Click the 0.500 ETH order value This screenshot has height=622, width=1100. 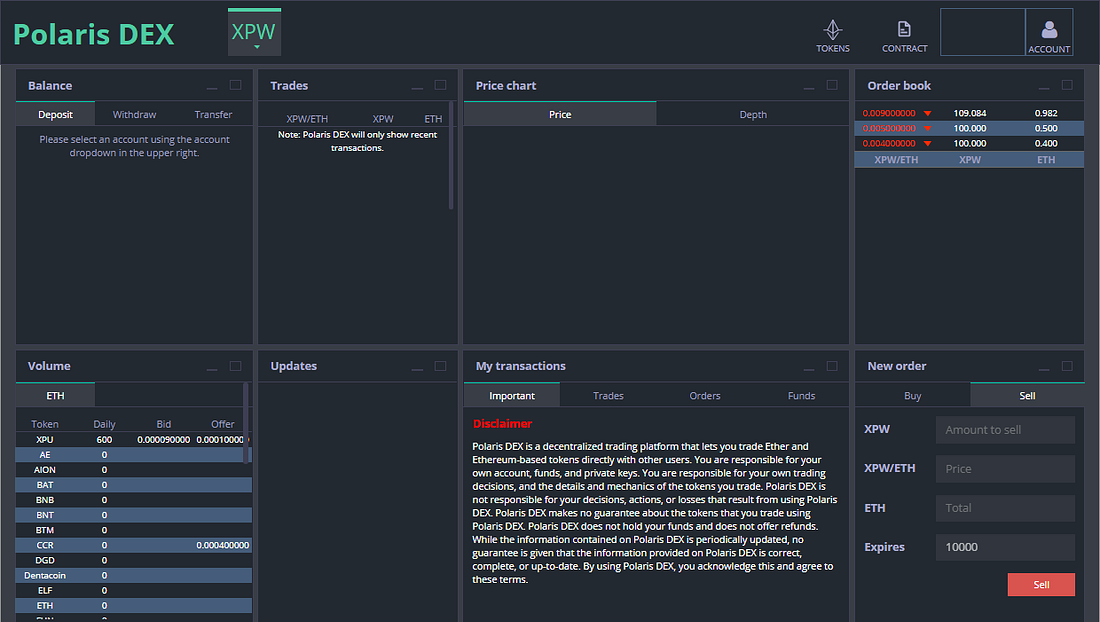point(1046,128)
